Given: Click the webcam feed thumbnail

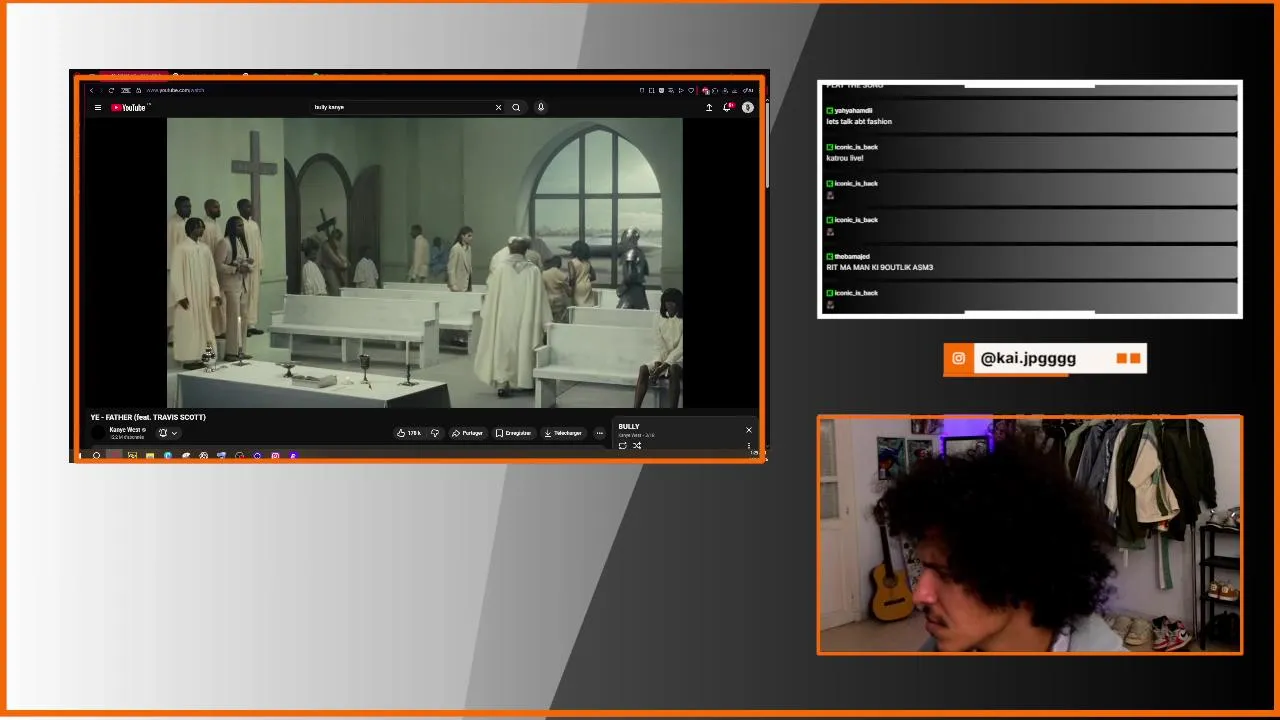Looking at the screenshot, I should (1030, 535).
